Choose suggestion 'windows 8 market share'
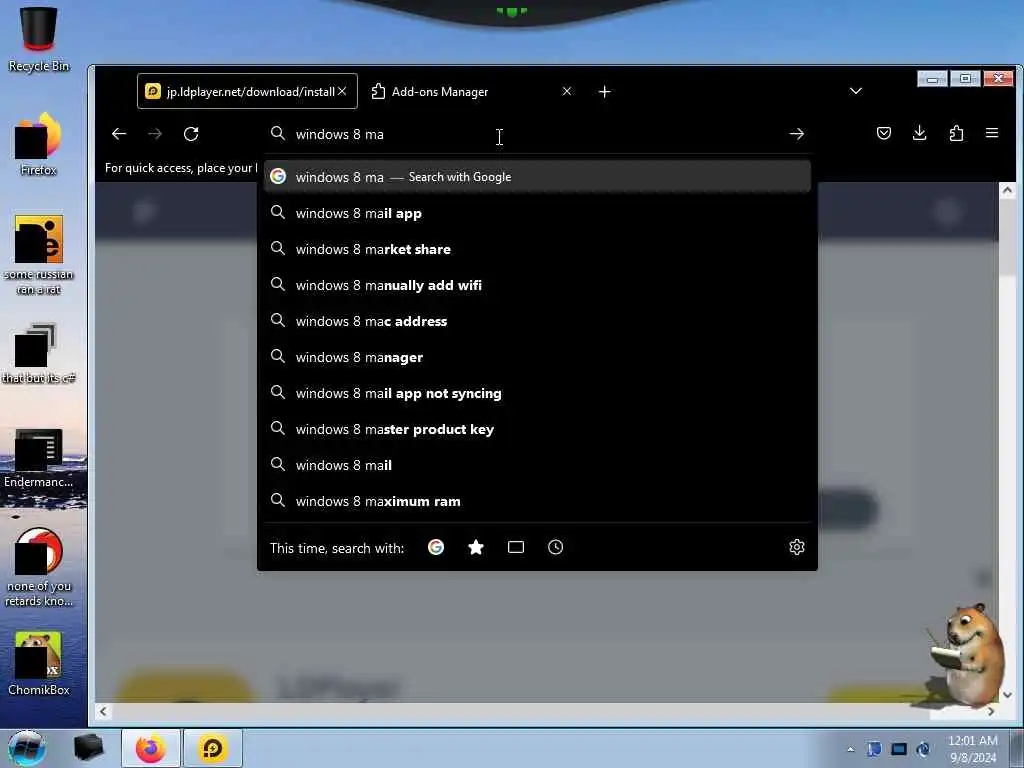Screen dimensions: 1024x768 coord(537,249)
